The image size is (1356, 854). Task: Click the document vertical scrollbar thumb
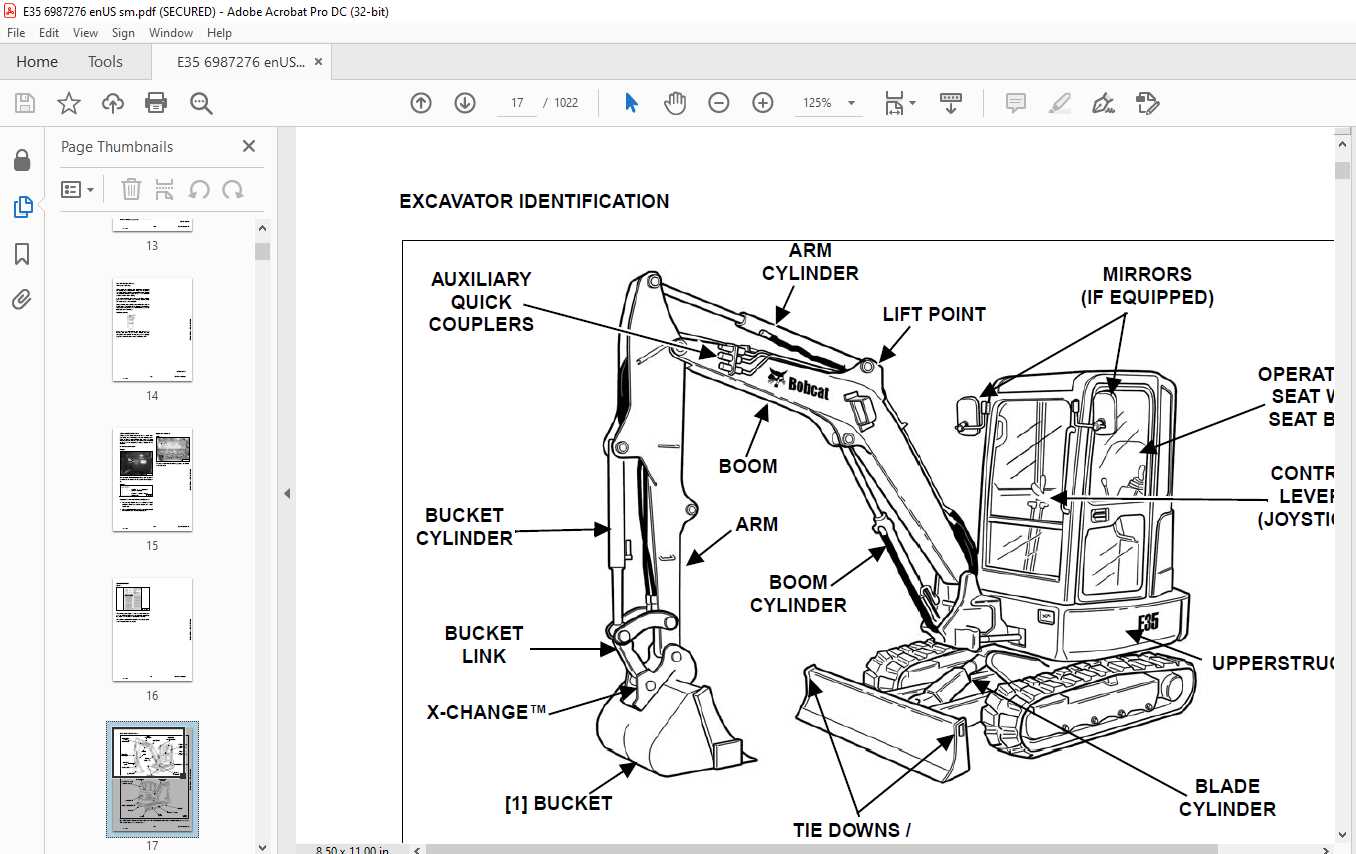pos(1342,170)
